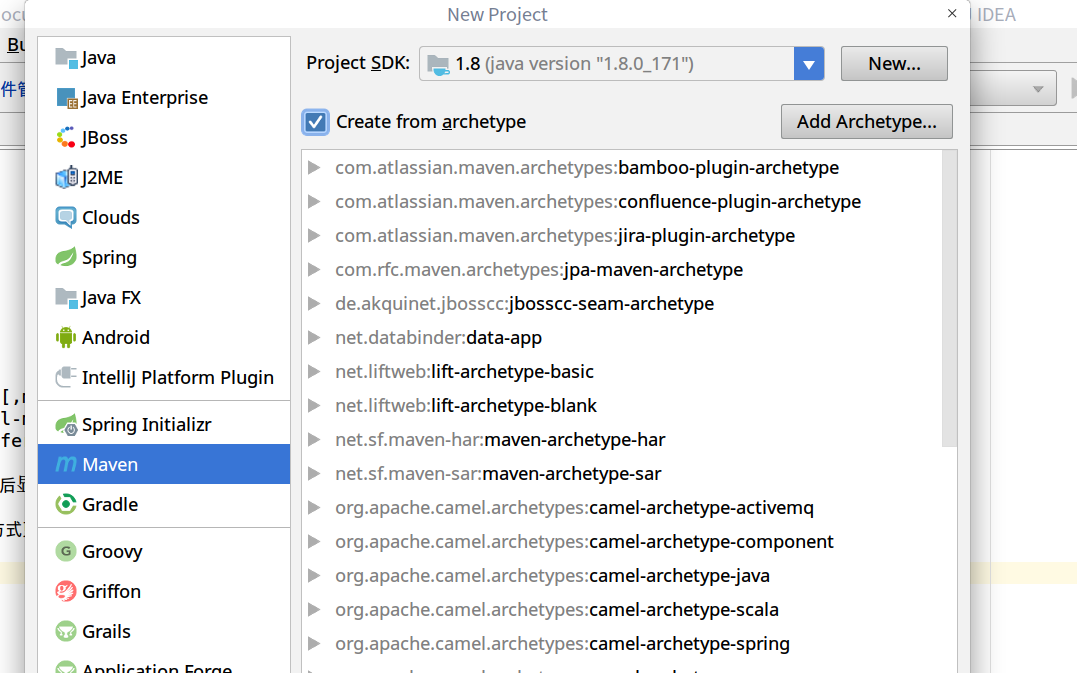The image size is (1077, 673).
Task: Expand jira-plugin-archetype entry
Action: point(314,236)
